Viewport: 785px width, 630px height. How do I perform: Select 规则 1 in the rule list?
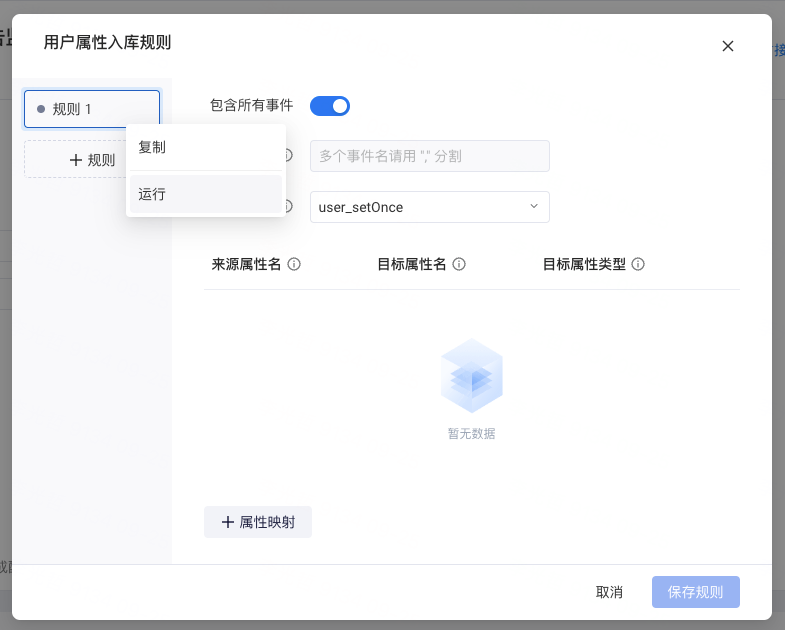(91, 109)
